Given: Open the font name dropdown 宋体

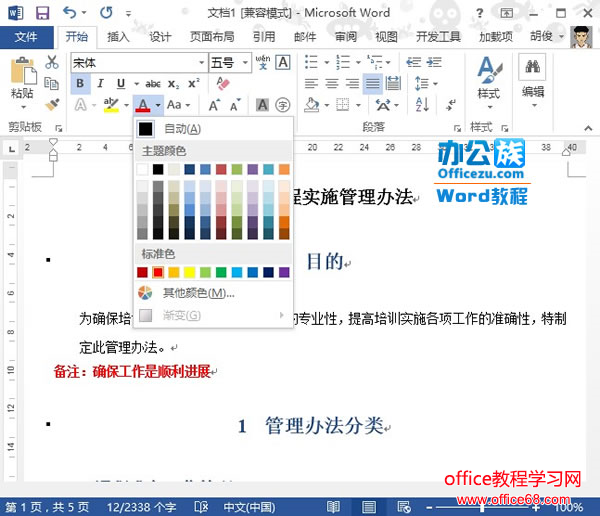Looking at the screenshot, I should 202,62.
